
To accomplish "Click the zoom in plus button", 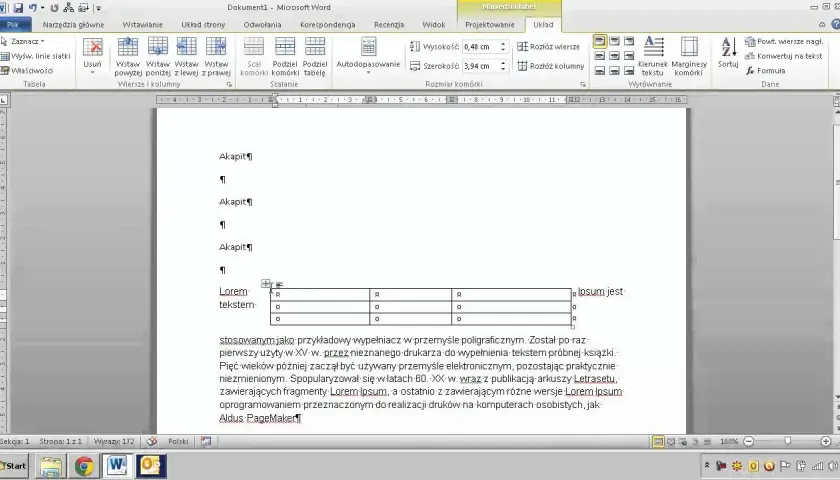I will (826, 441).
